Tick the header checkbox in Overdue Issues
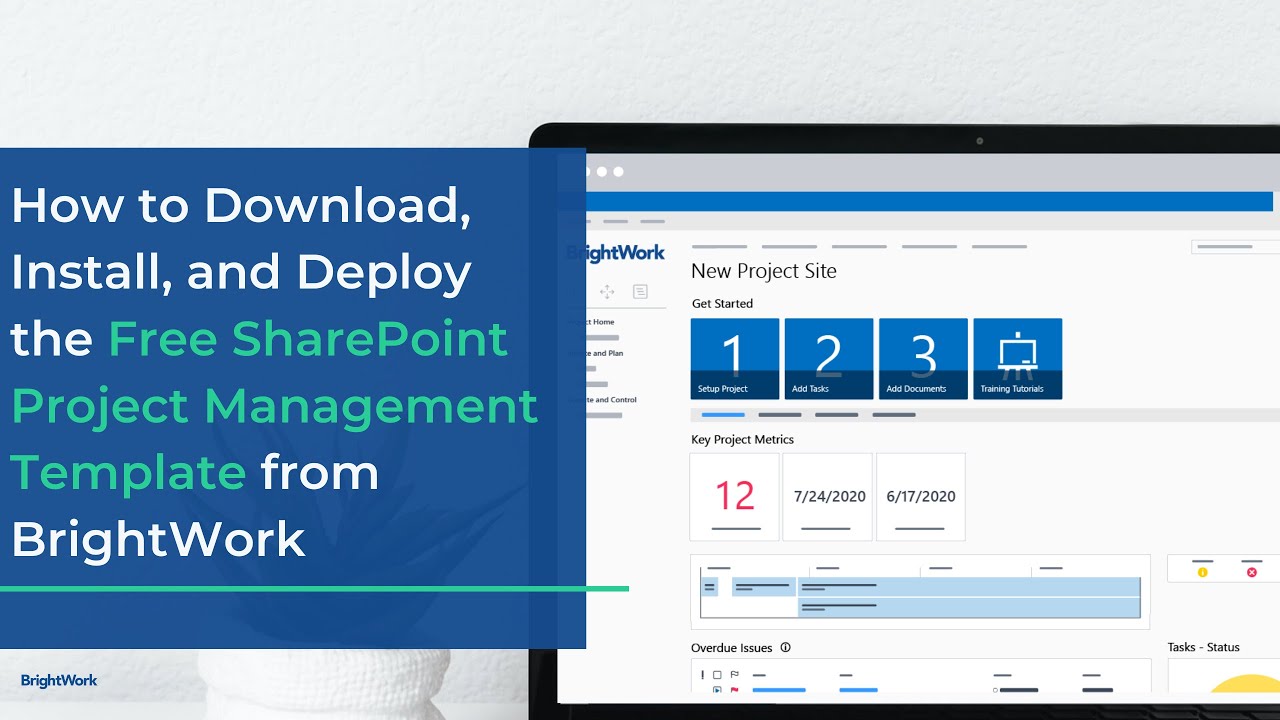 pos(717,675)
